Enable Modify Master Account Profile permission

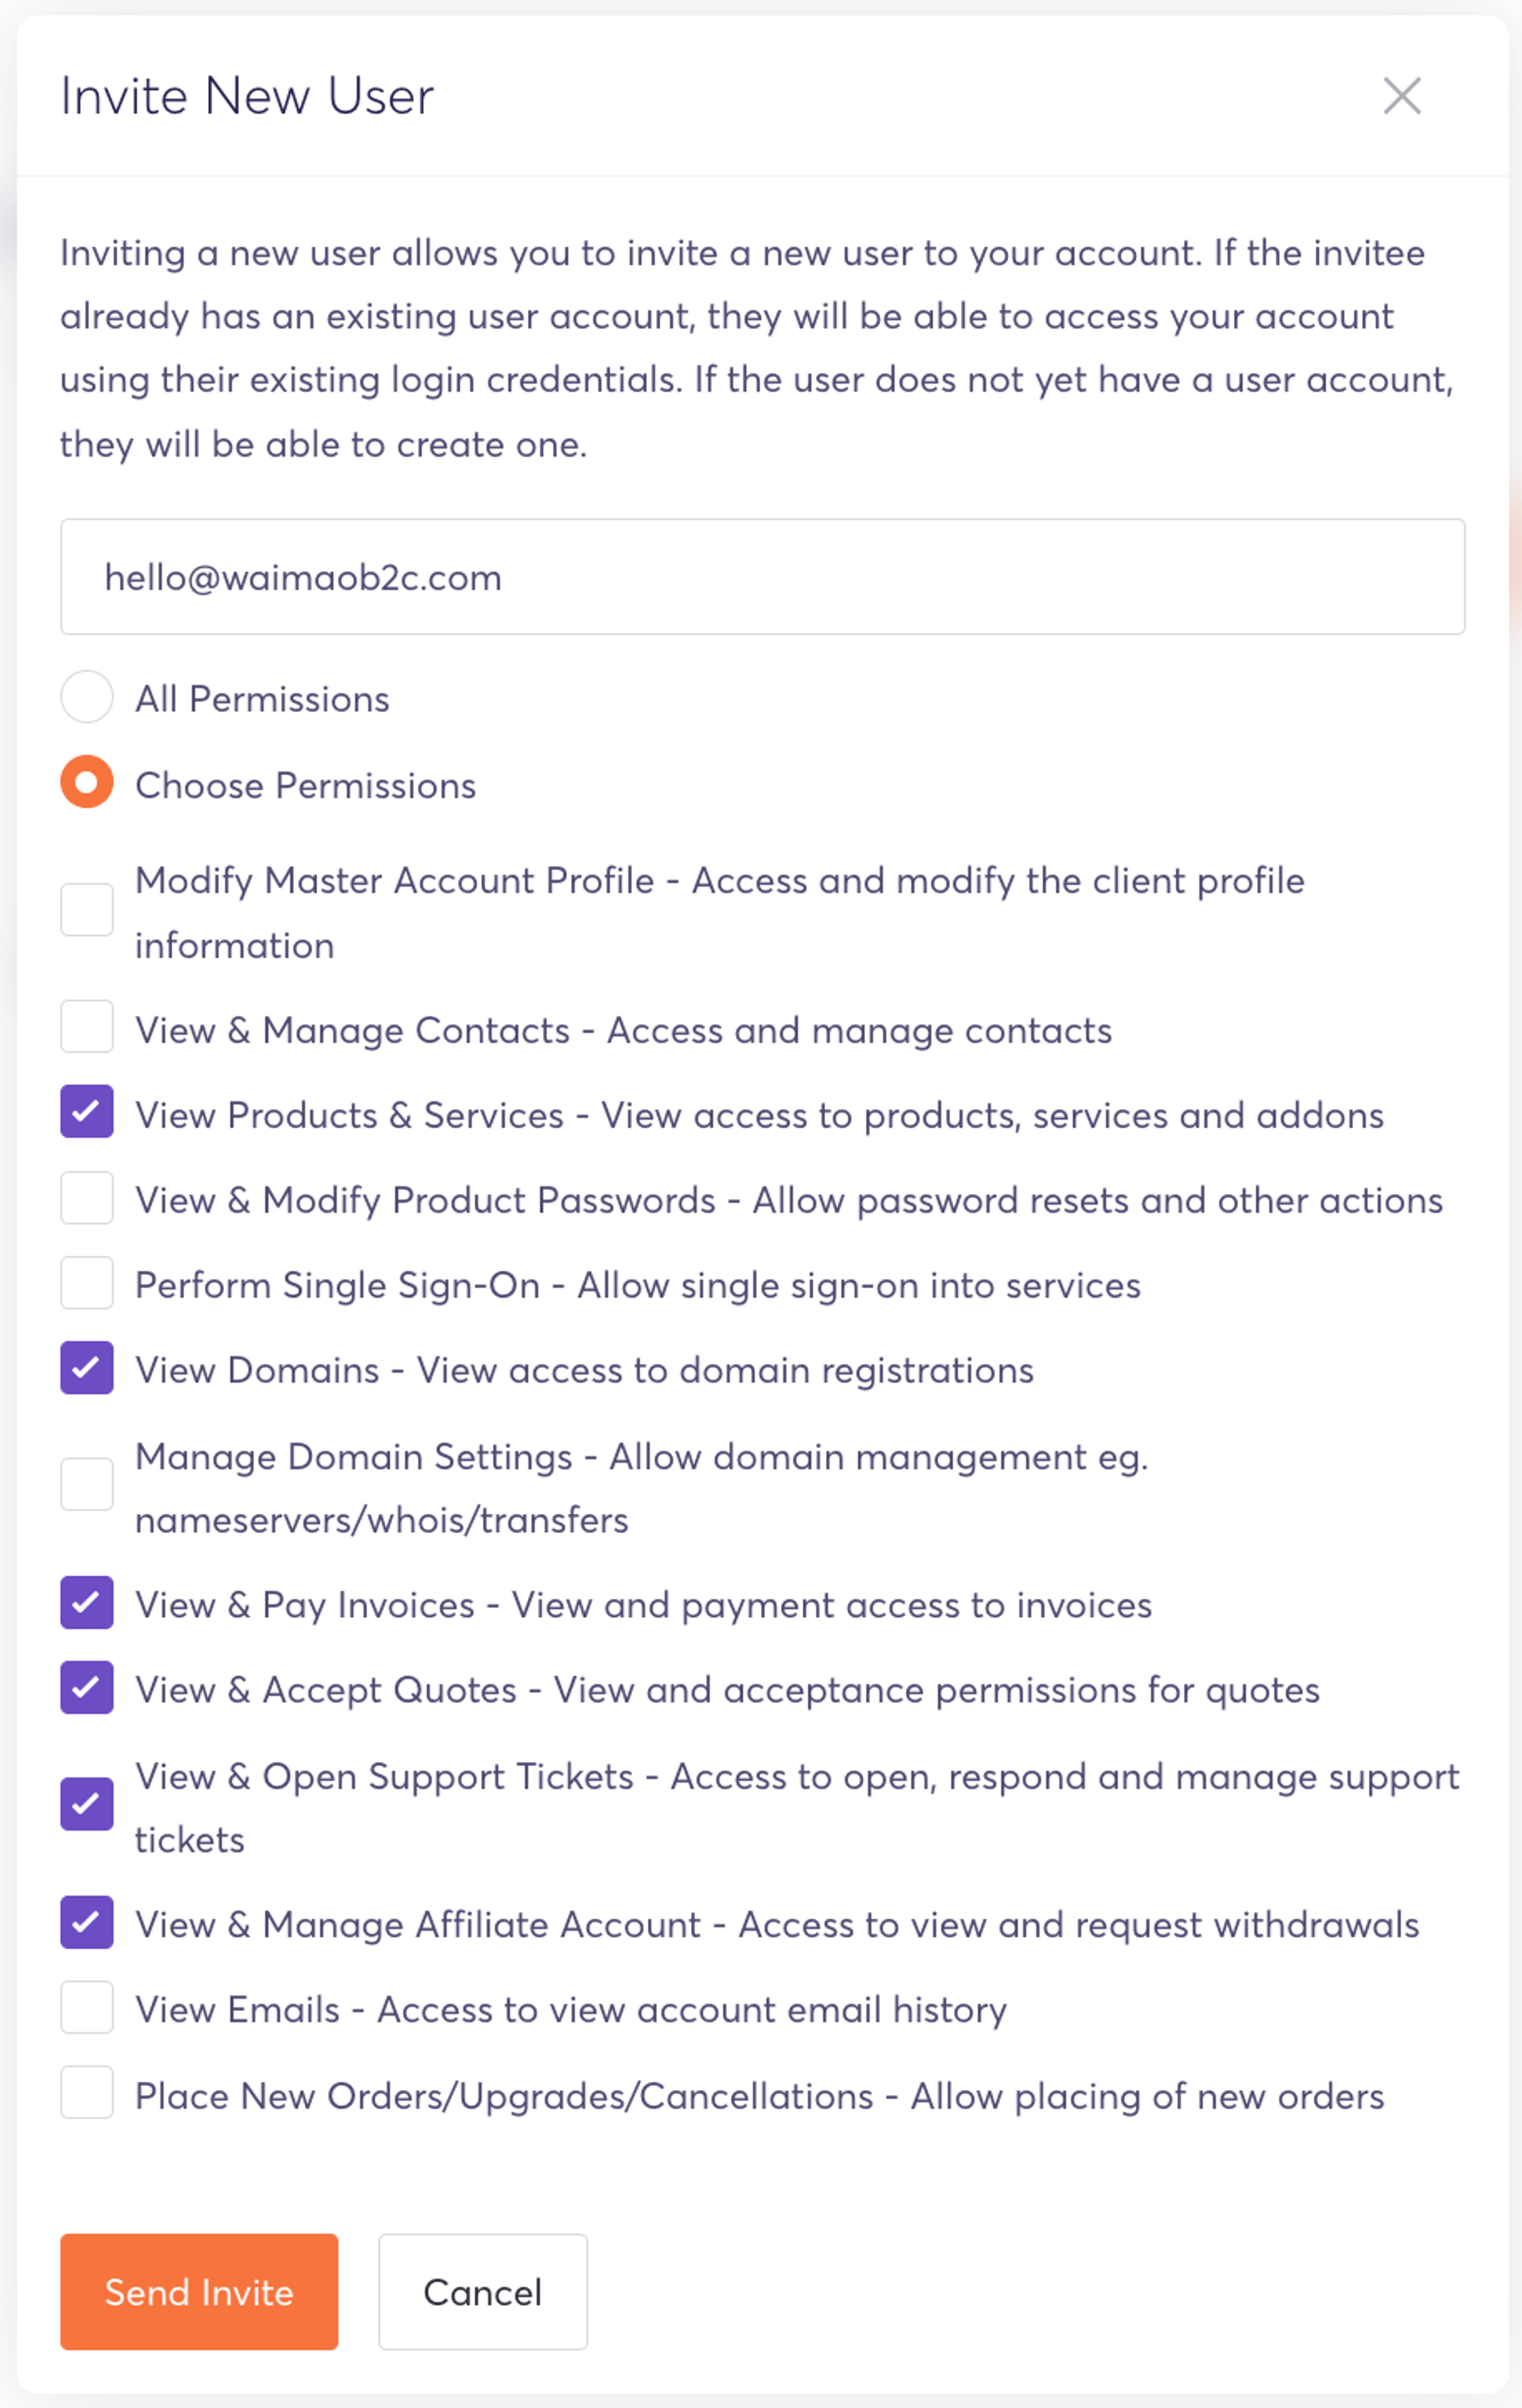click(x=87, y=910)
